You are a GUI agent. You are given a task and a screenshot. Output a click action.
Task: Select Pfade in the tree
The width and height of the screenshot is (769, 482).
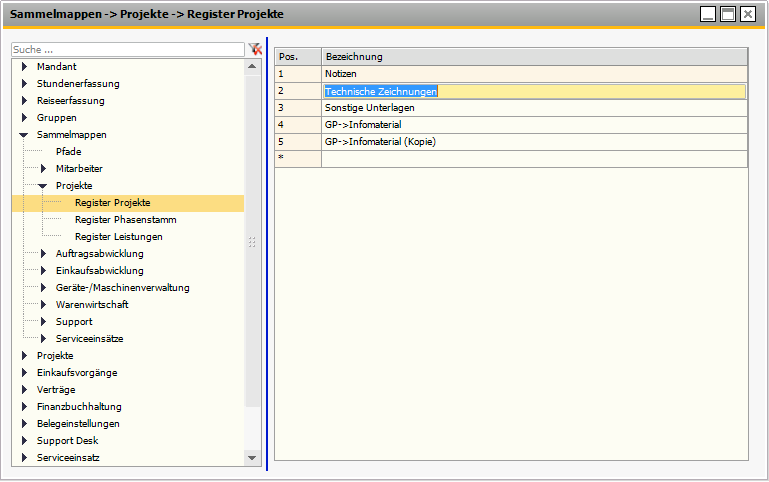tap(69, 152)
